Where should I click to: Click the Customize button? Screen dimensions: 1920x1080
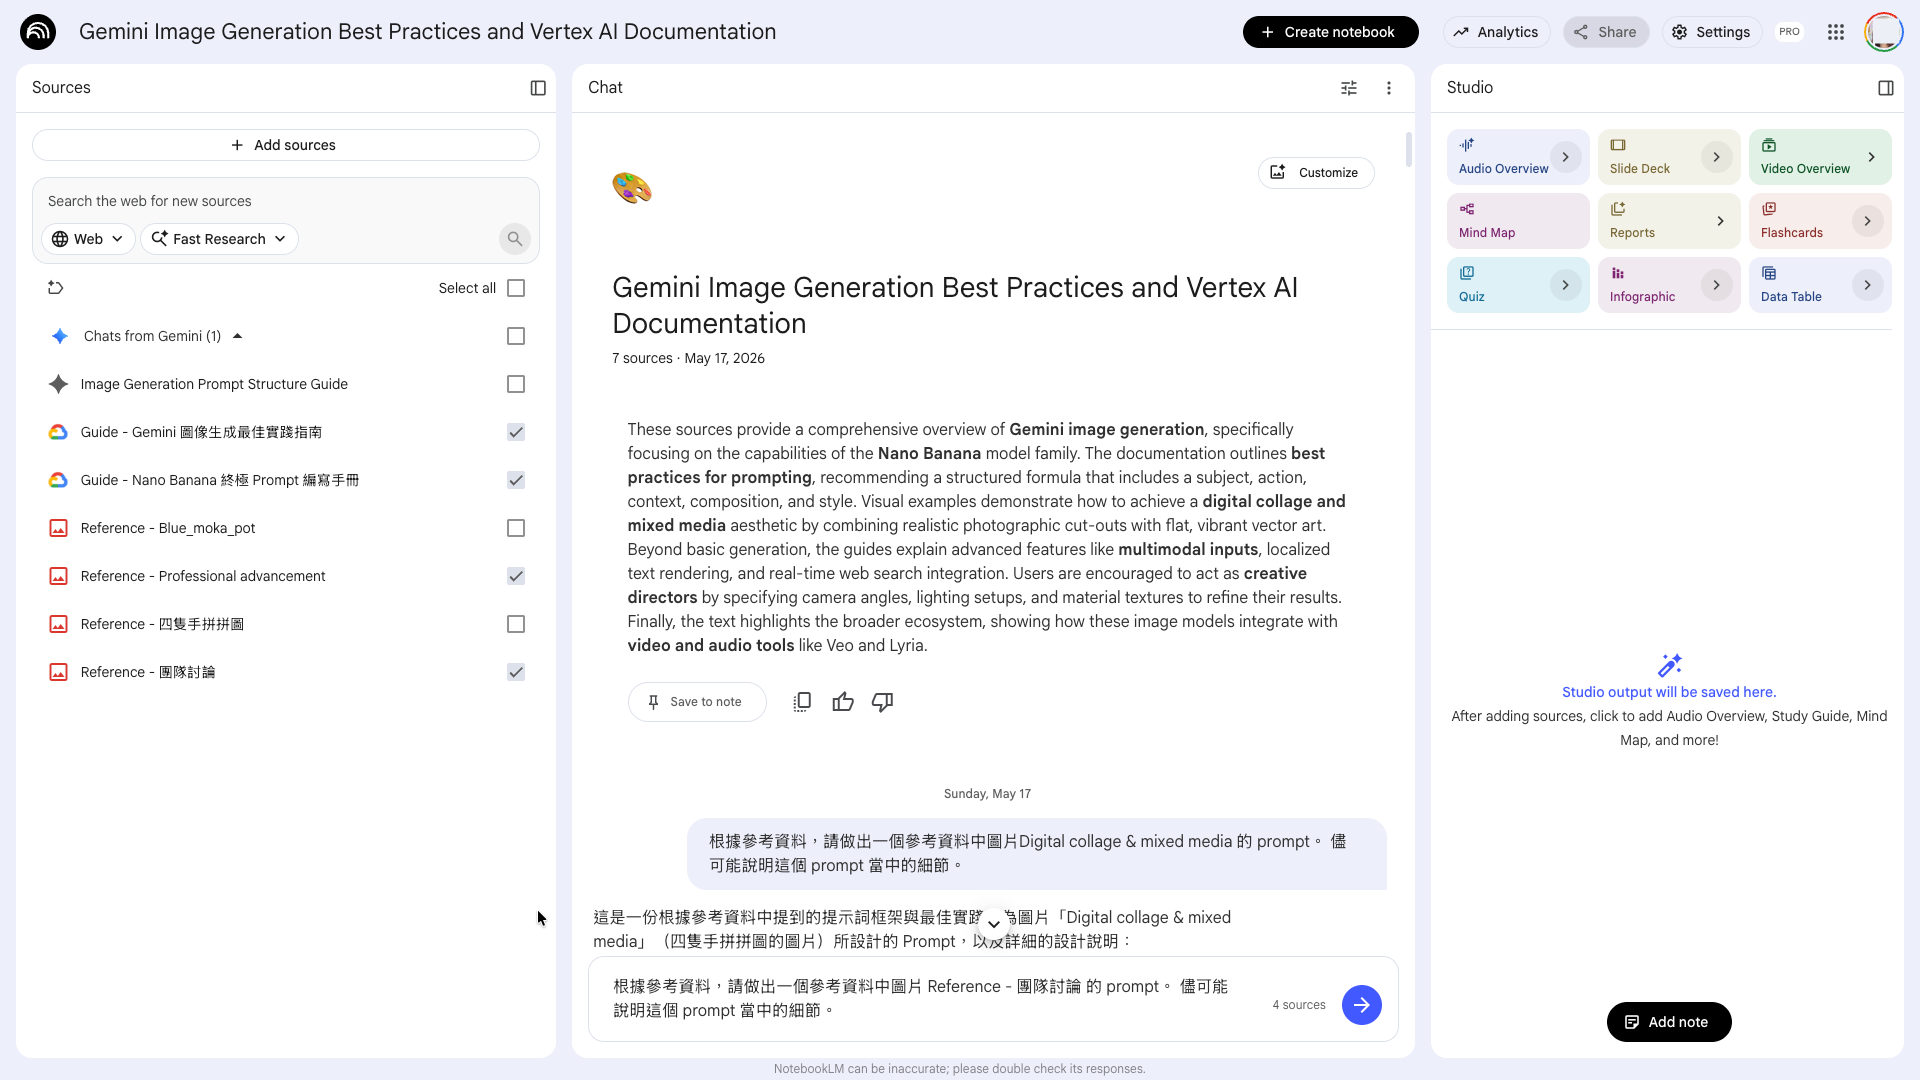click(x=1316, y=173)
